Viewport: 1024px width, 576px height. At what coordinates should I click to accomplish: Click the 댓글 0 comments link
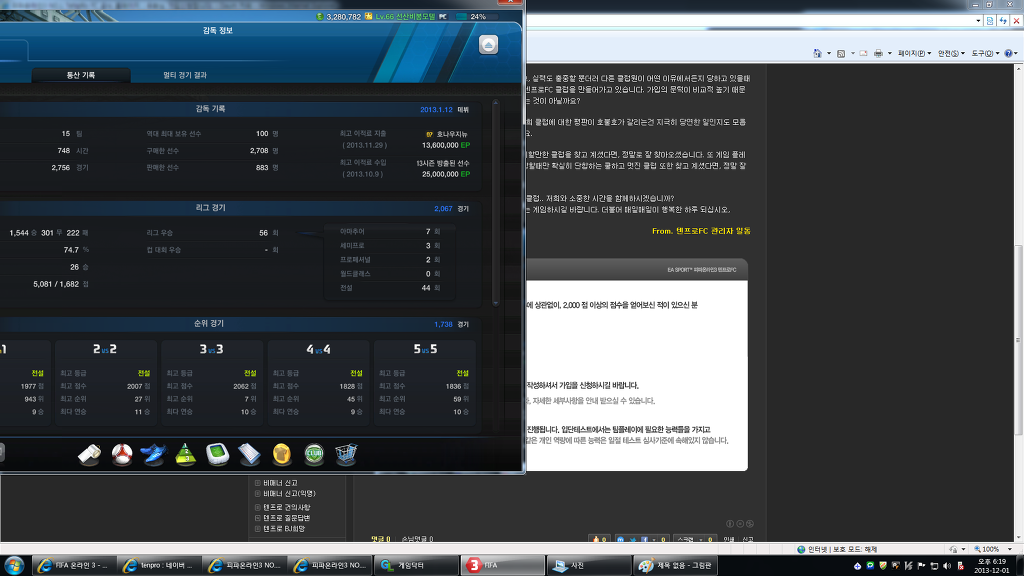click(x=381, y=539)
